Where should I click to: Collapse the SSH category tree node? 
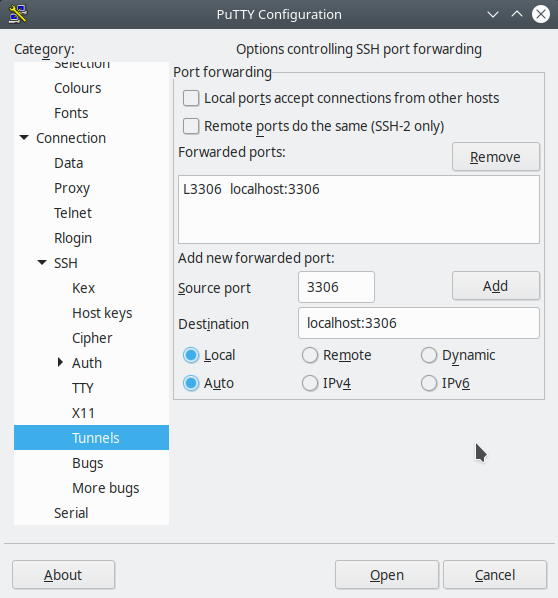(x=42, y=262)
